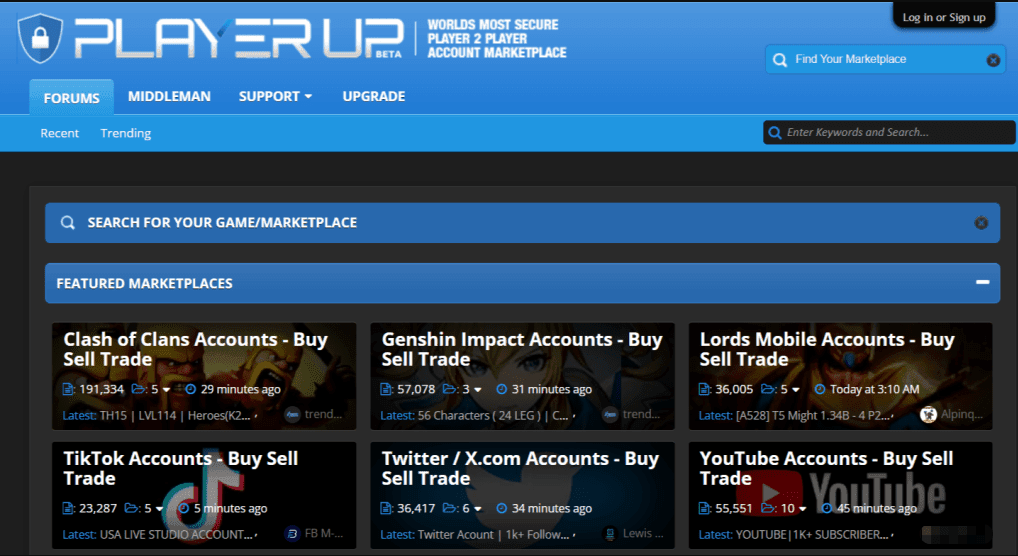Click the threads icon under Clash of Clans
1018x556 pixels.
point(69,389)
